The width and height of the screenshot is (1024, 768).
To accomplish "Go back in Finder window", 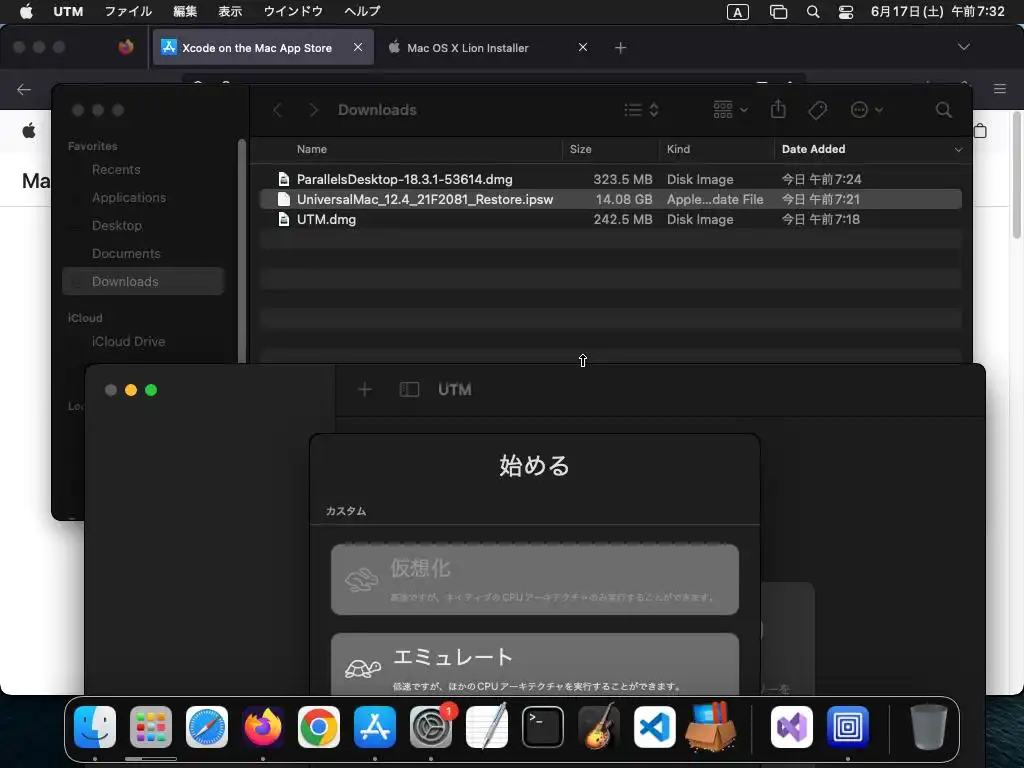I will click(x=278, y=110).
